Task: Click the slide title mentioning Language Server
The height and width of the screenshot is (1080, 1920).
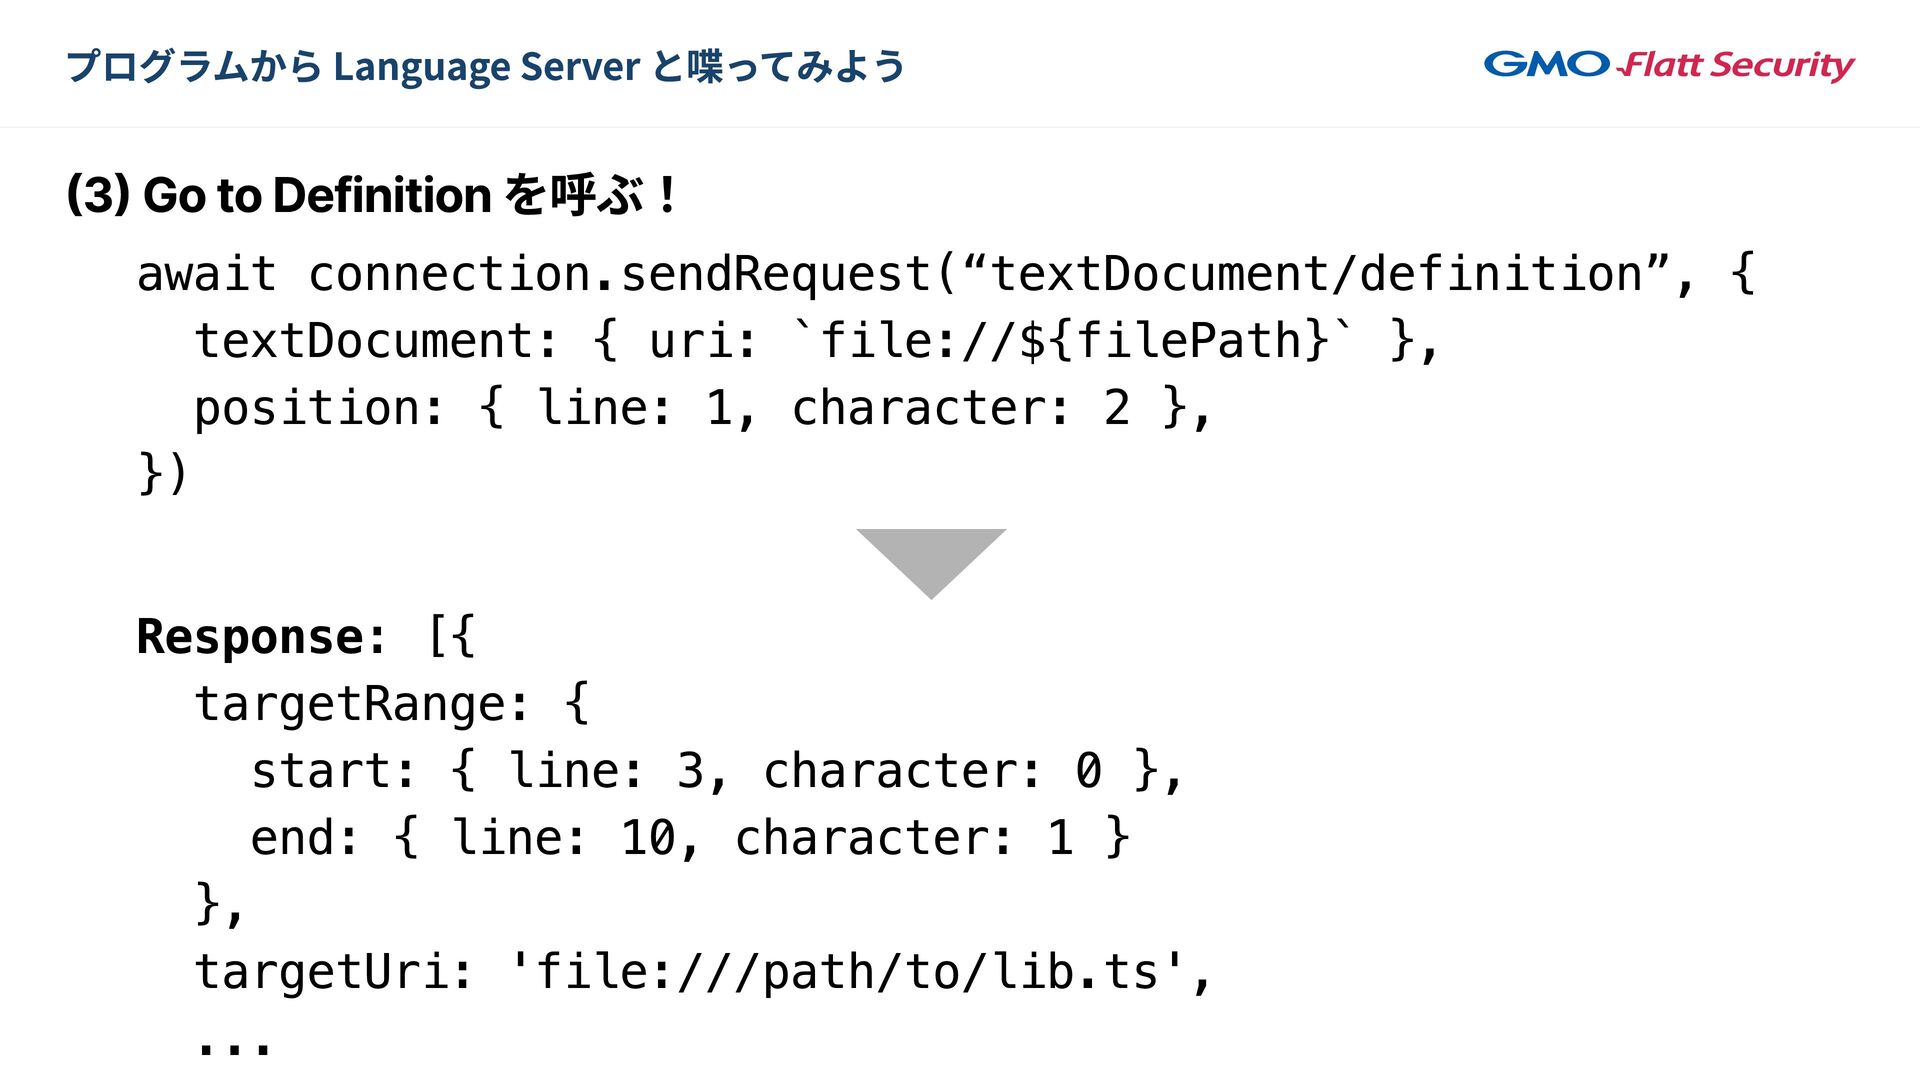Action: point(485,66)
